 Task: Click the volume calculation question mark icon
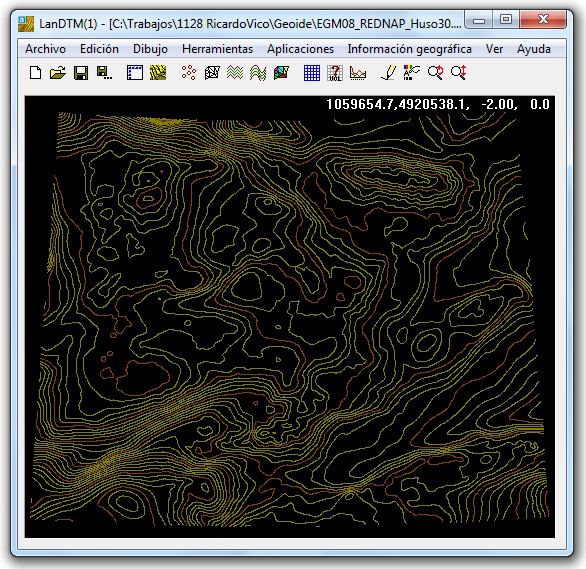coord(335,73)
